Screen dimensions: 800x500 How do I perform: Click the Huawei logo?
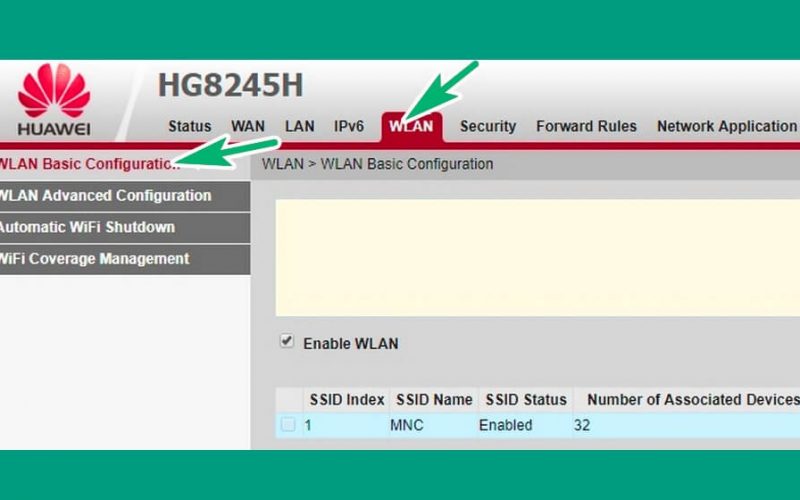pos(54,99)
